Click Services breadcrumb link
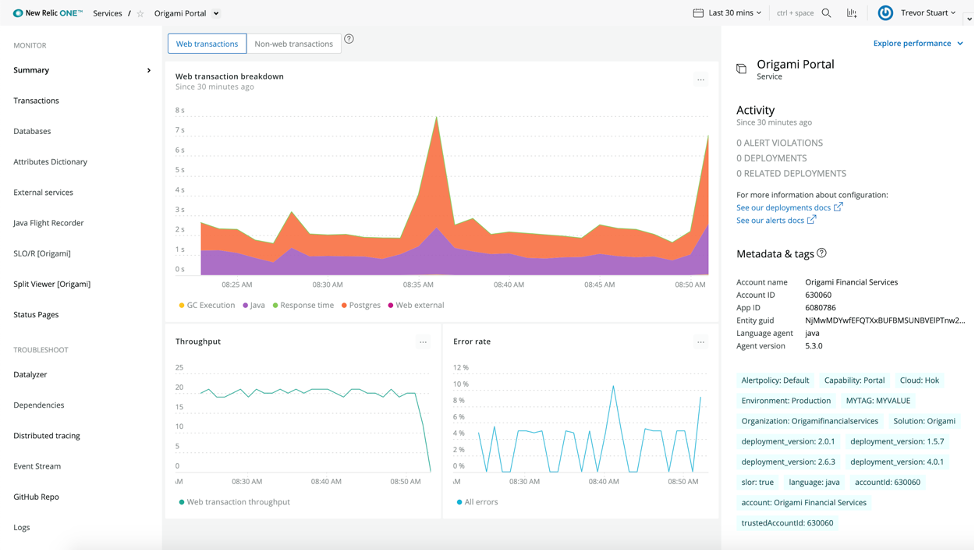Image resolution: width=974 pixels, height=550 pixels. click(x=107, y=13)
